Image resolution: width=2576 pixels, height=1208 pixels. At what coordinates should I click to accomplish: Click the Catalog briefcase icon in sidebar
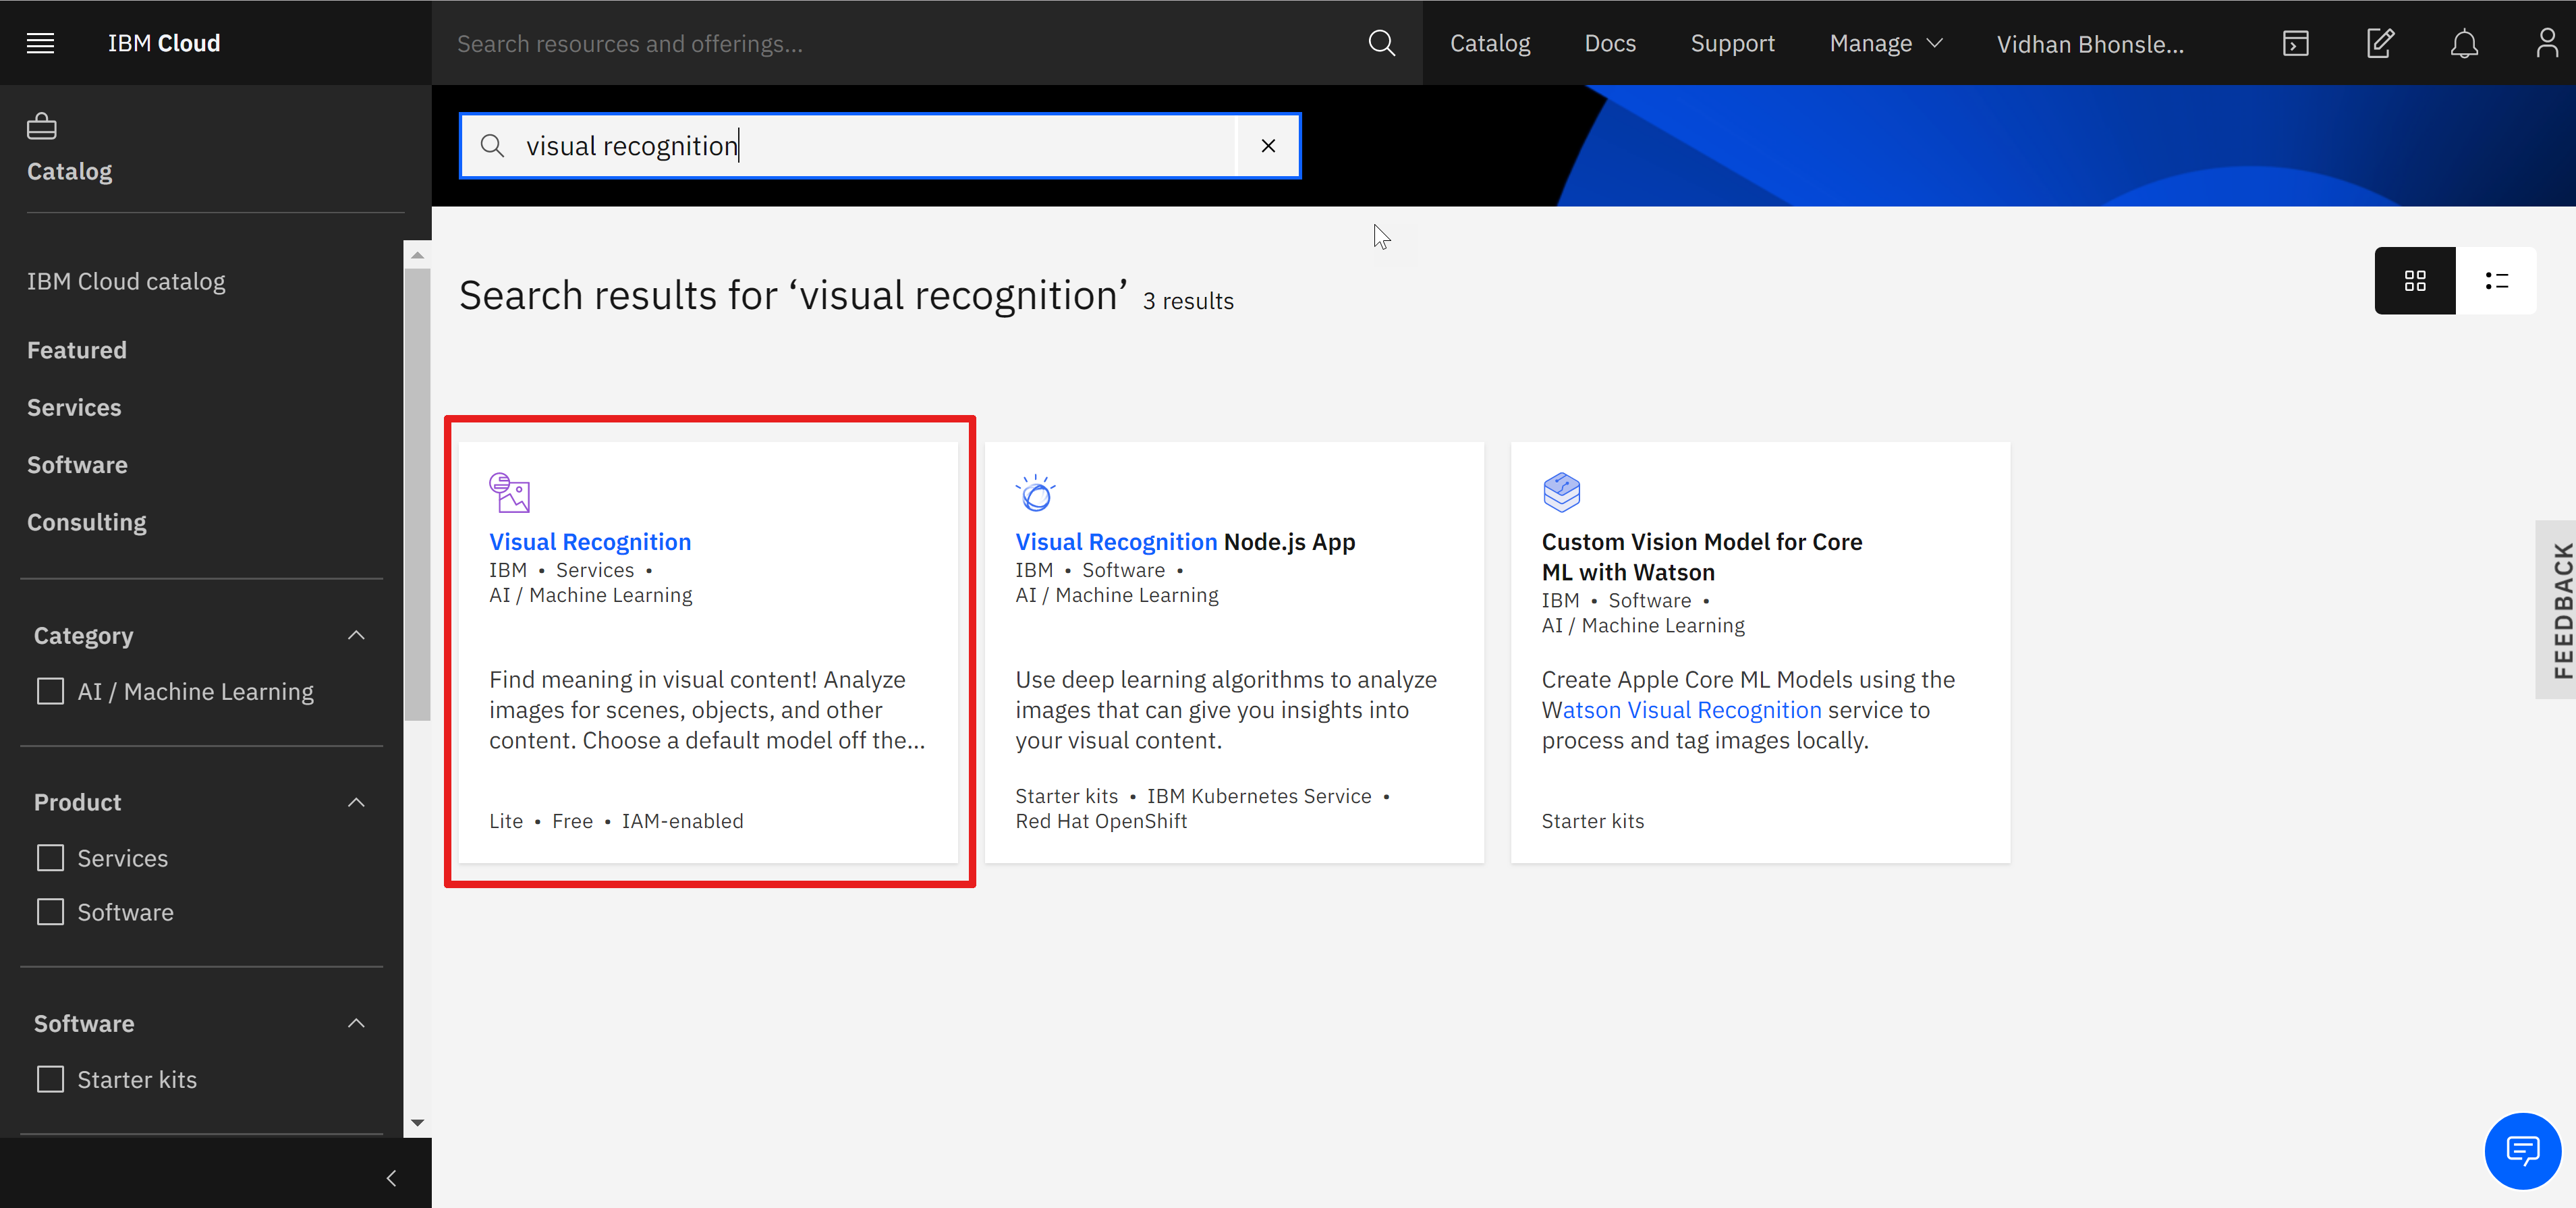pyautogui.click(x=42, y=126)
